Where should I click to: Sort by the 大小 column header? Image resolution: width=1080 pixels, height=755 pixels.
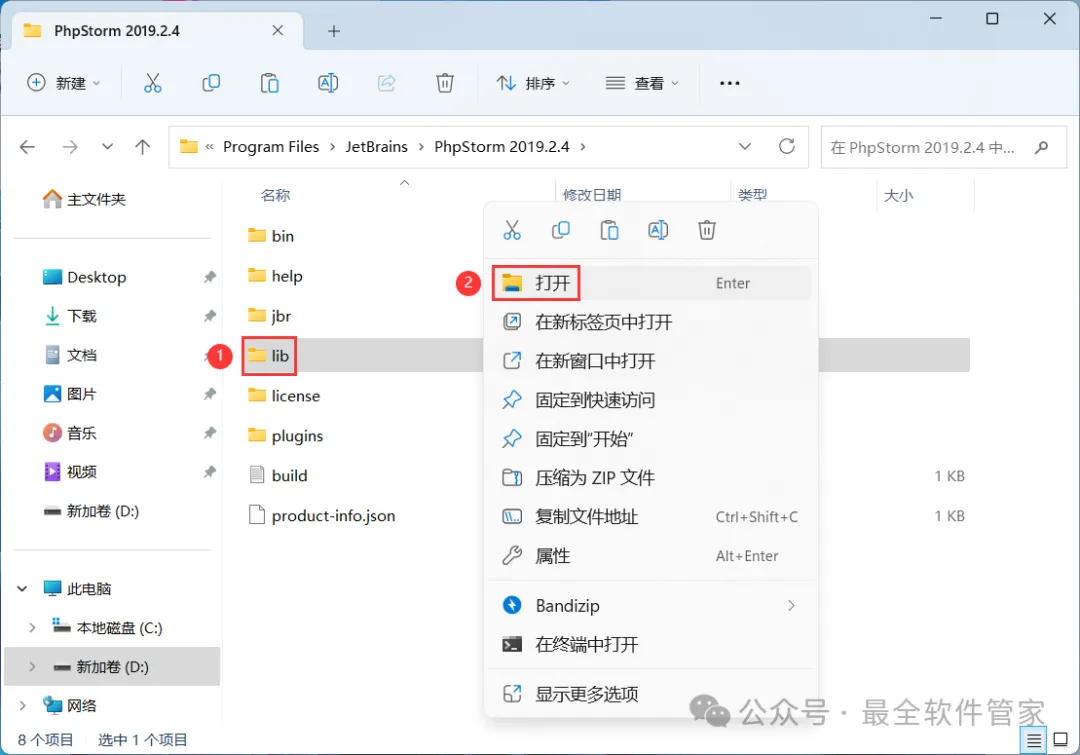(x=898, y=196)
